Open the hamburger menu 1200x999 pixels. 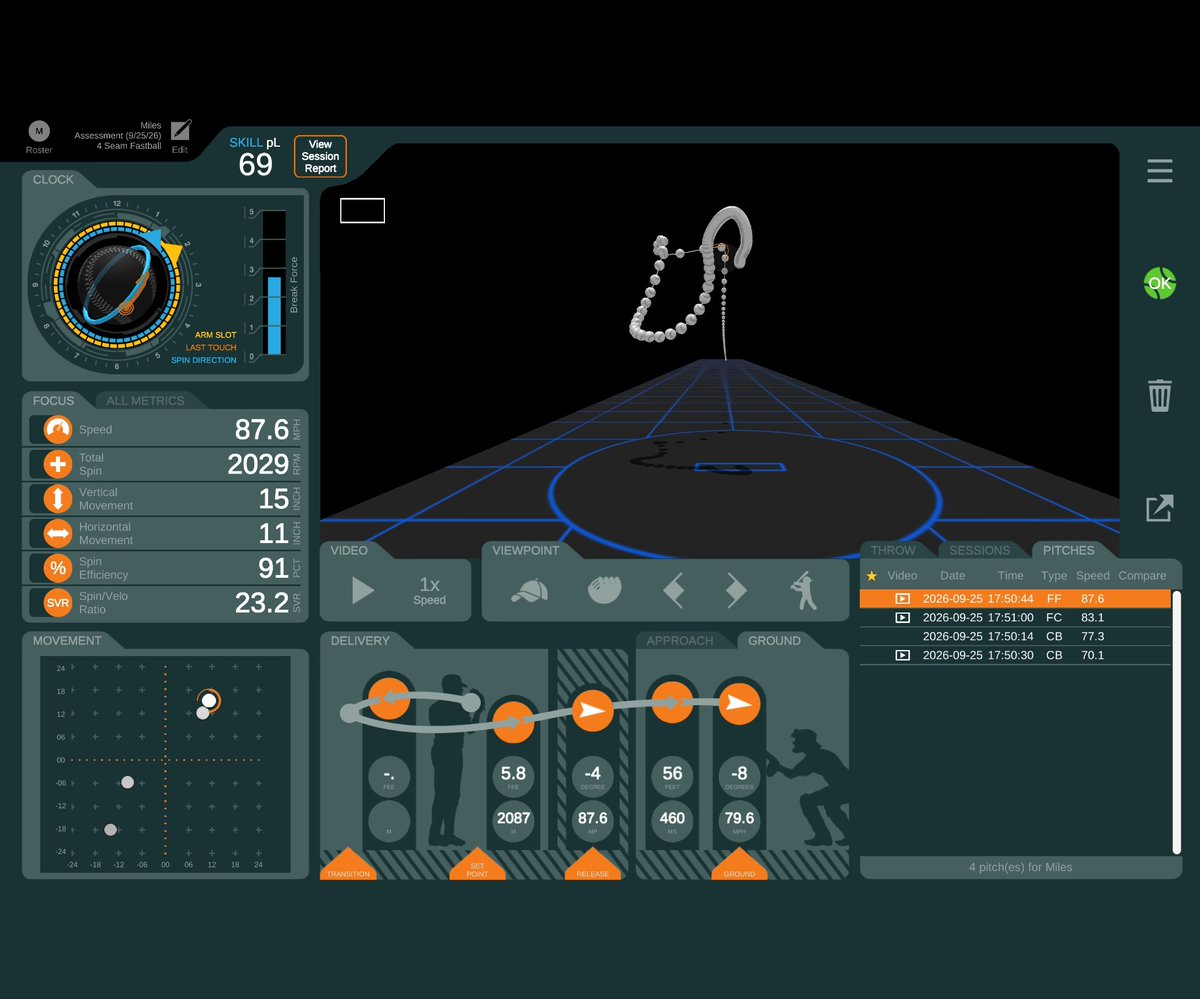point(1160,171)
